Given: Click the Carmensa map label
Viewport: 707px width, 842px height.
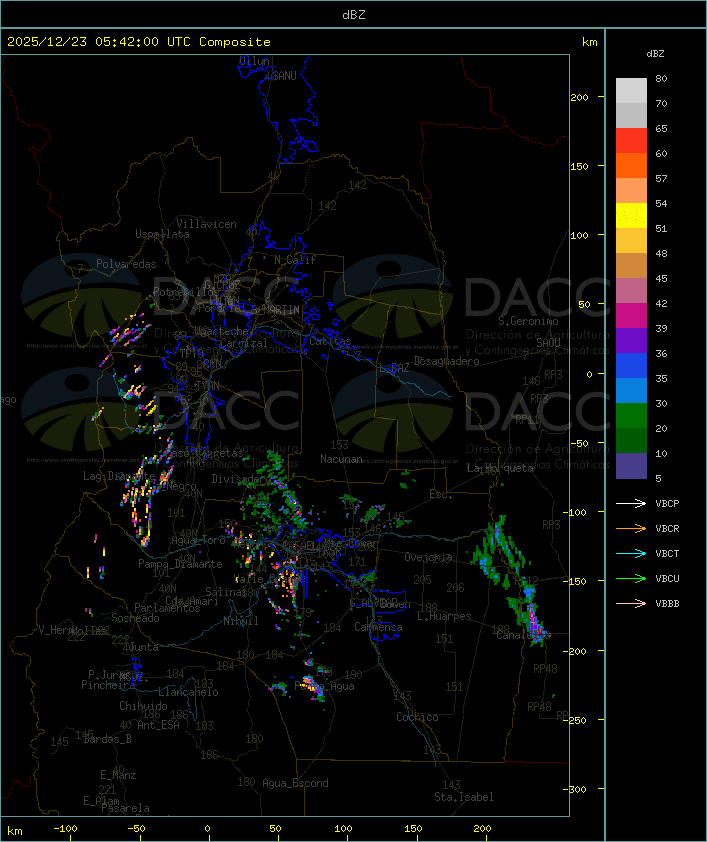Looking at the screenshot, I should tap(378, 627).
